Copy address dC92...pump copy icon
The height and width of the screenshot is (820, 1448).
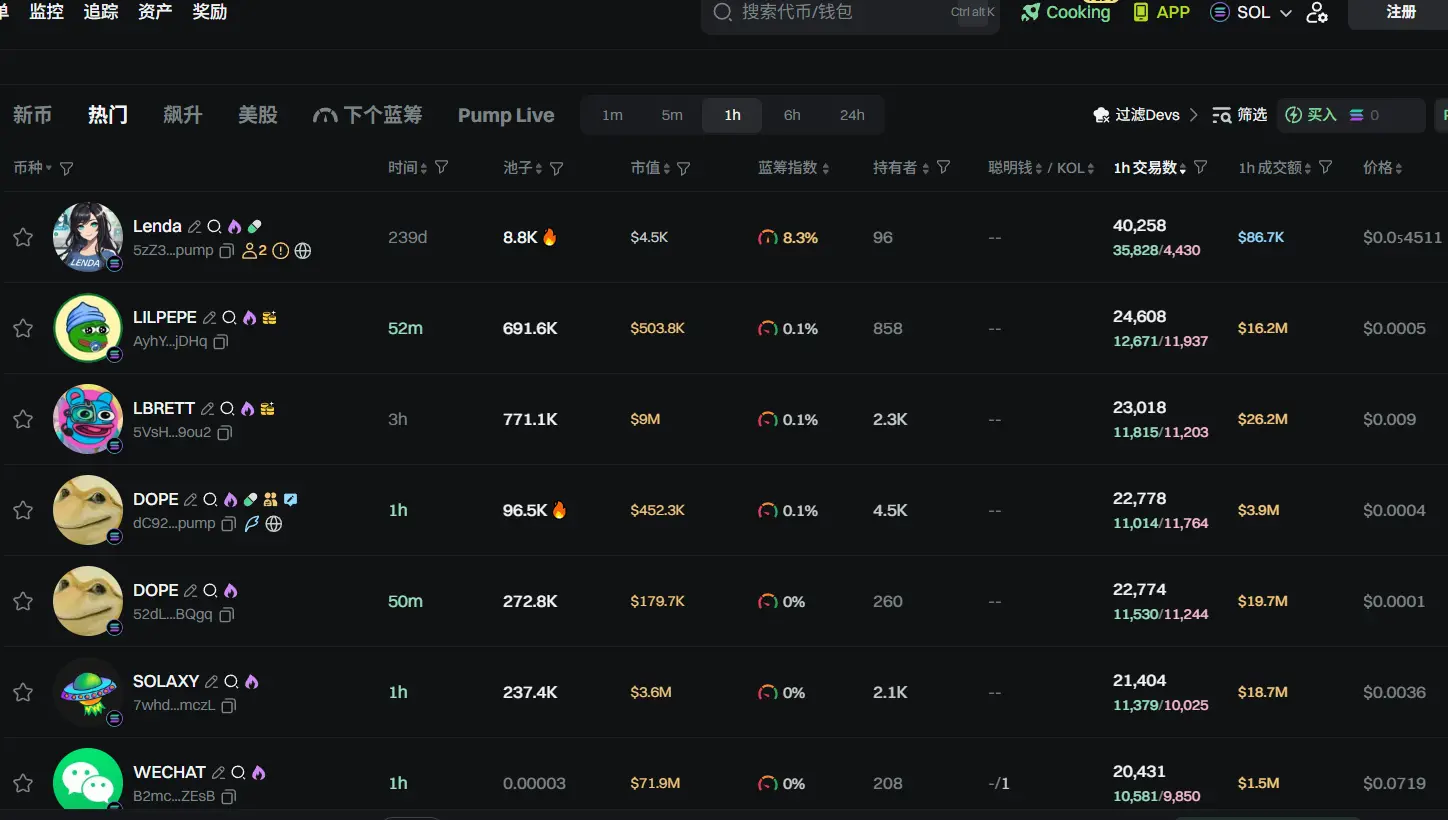229,524
